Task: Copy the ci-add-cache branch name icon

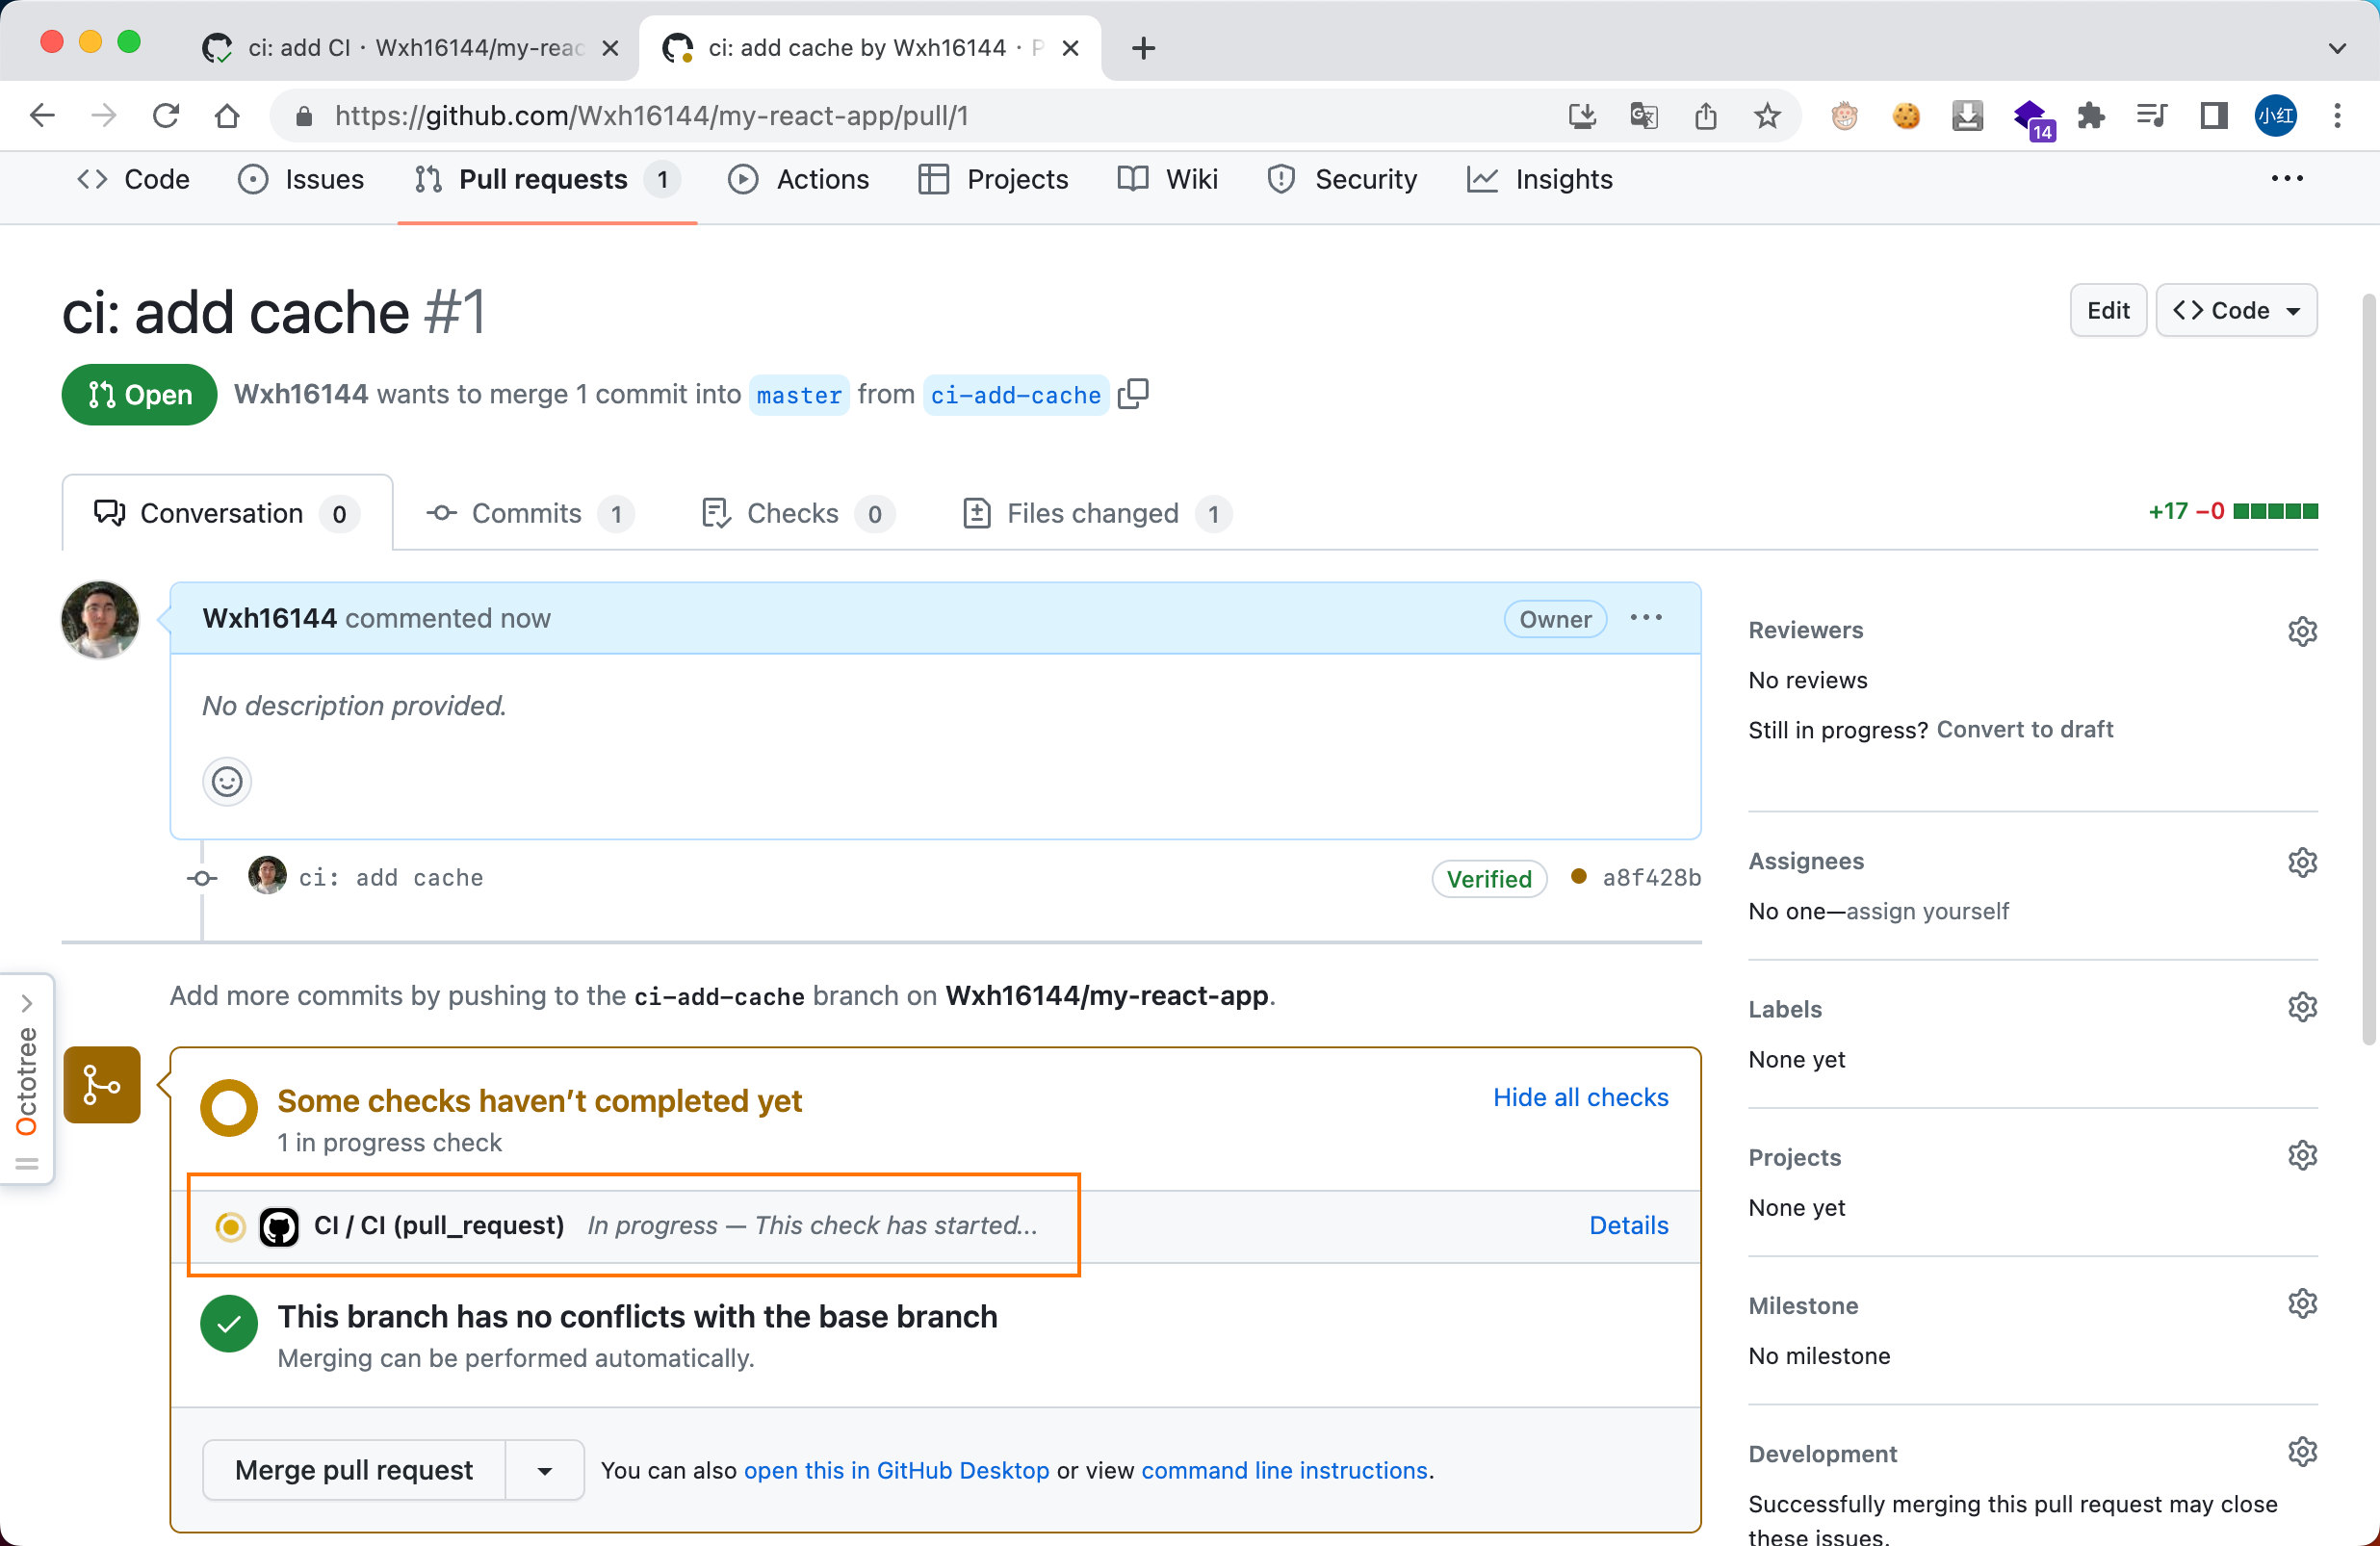Action: click(1133, 394)
